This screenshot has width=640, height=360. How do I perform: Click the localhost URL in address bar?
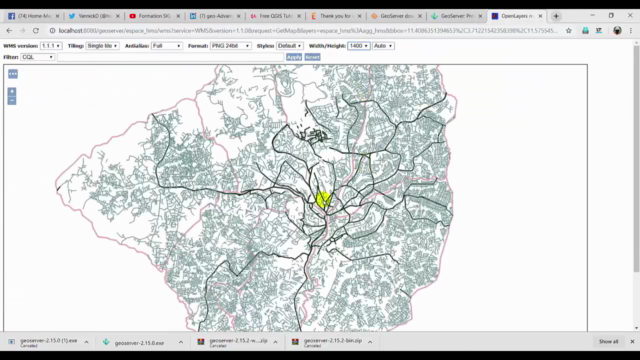pos(308,31)
